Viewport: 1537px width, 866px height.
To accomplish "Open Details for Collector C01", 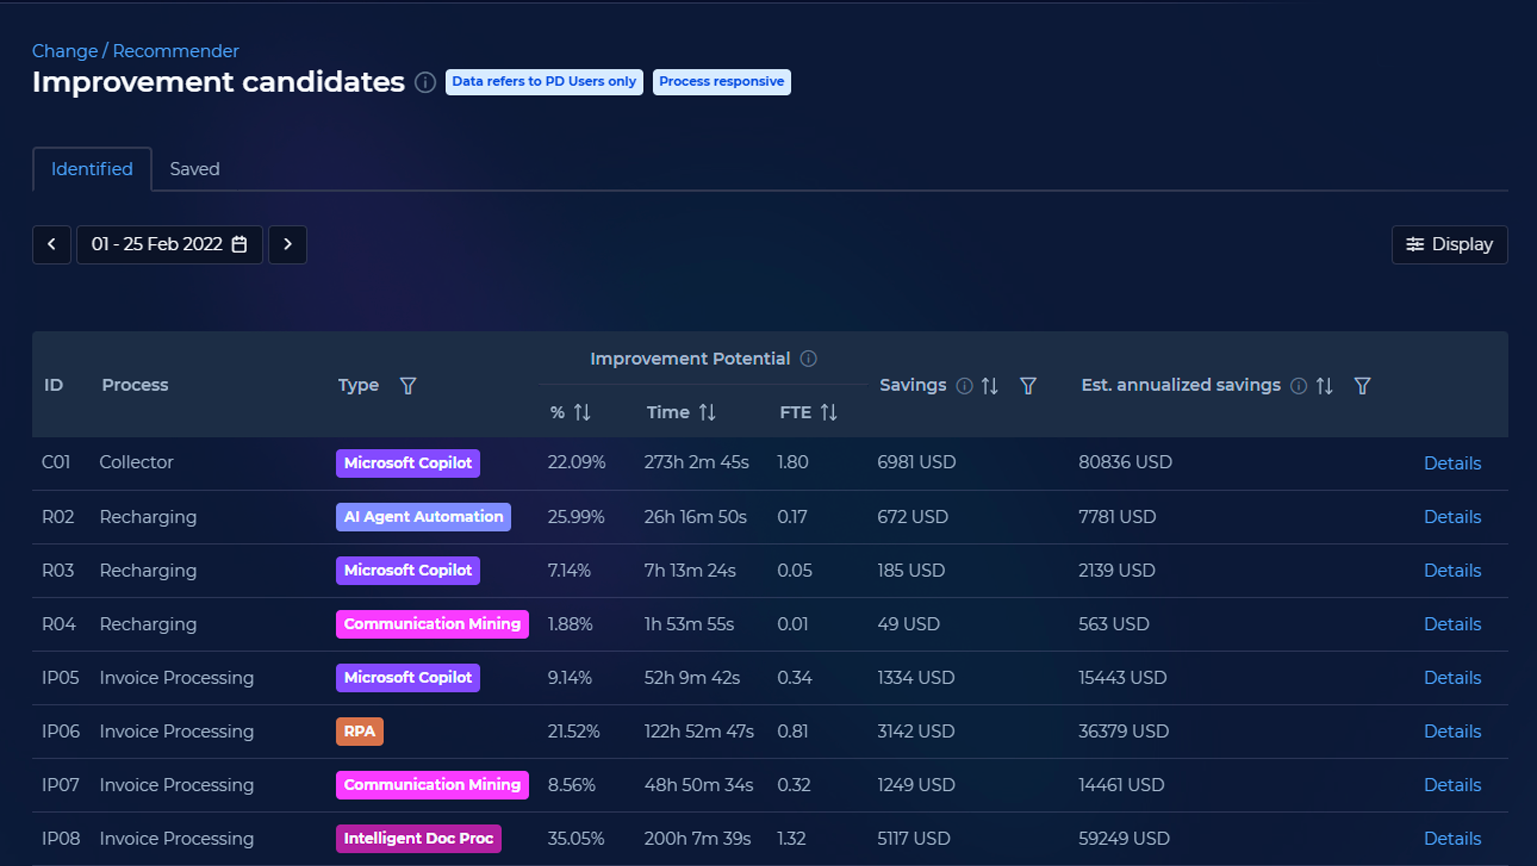I will pos(1452,463).
